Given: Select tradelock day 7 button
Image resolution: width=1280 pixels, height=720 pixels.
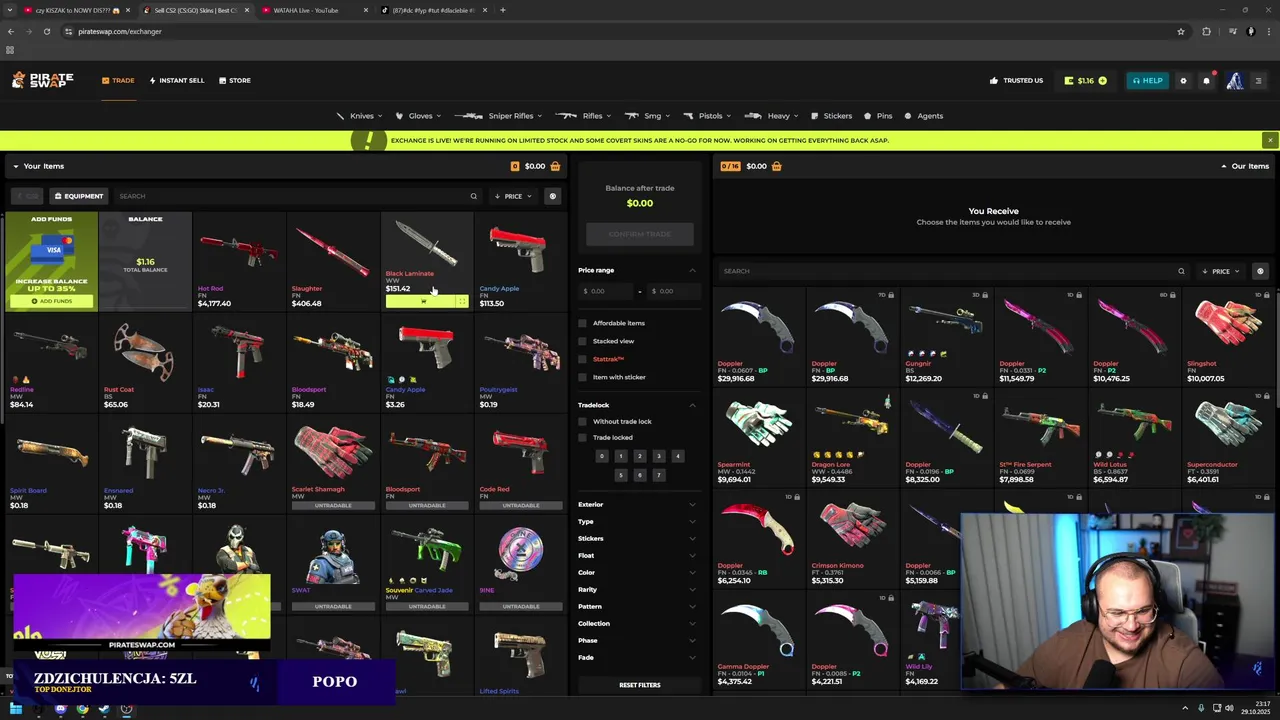Looking at the screenshot, I should pos(658,475).
